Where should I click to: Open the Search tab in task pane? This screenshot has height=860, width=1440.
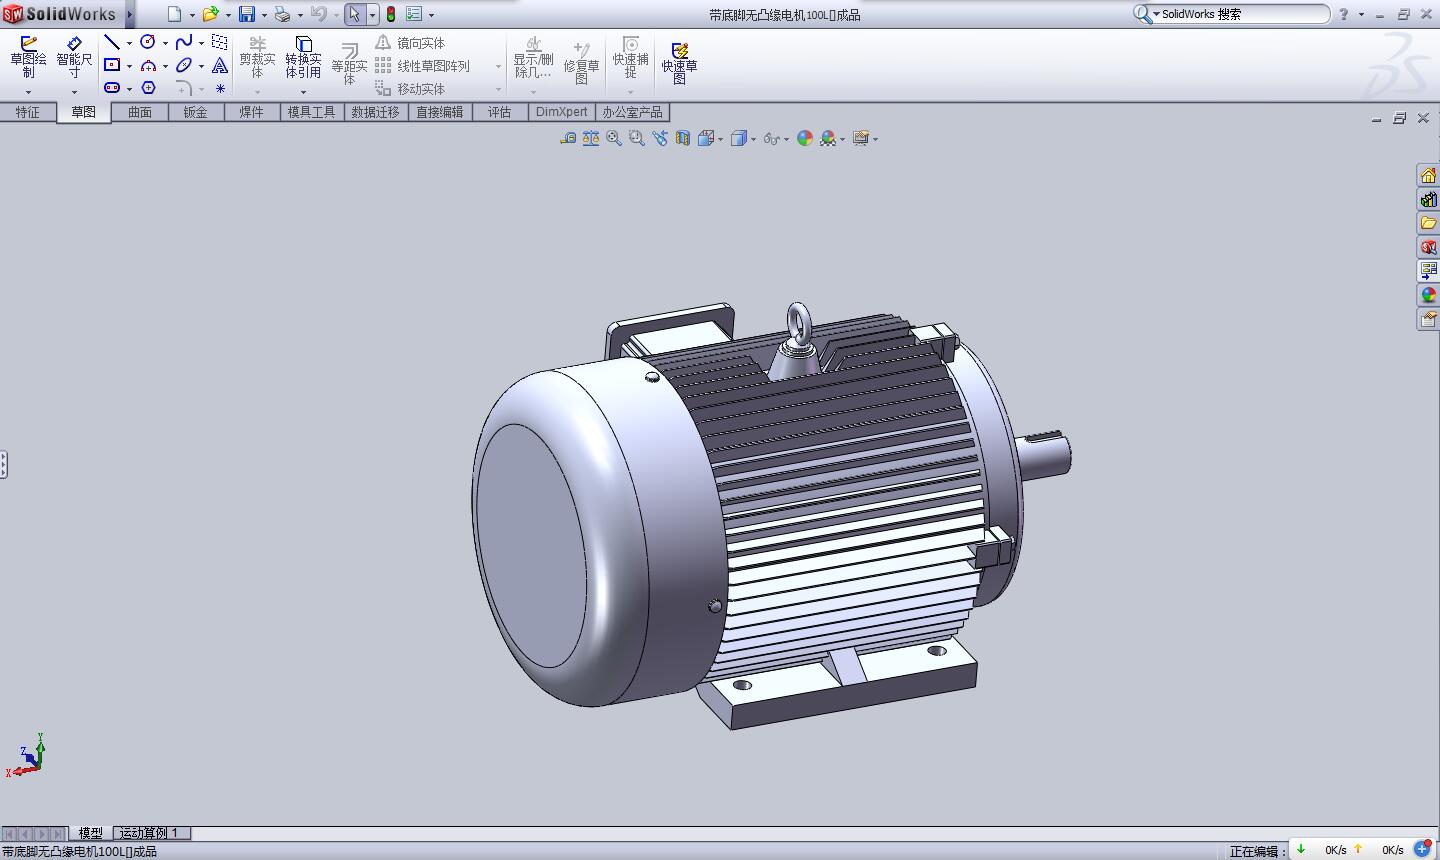(x=1428, y=247)
